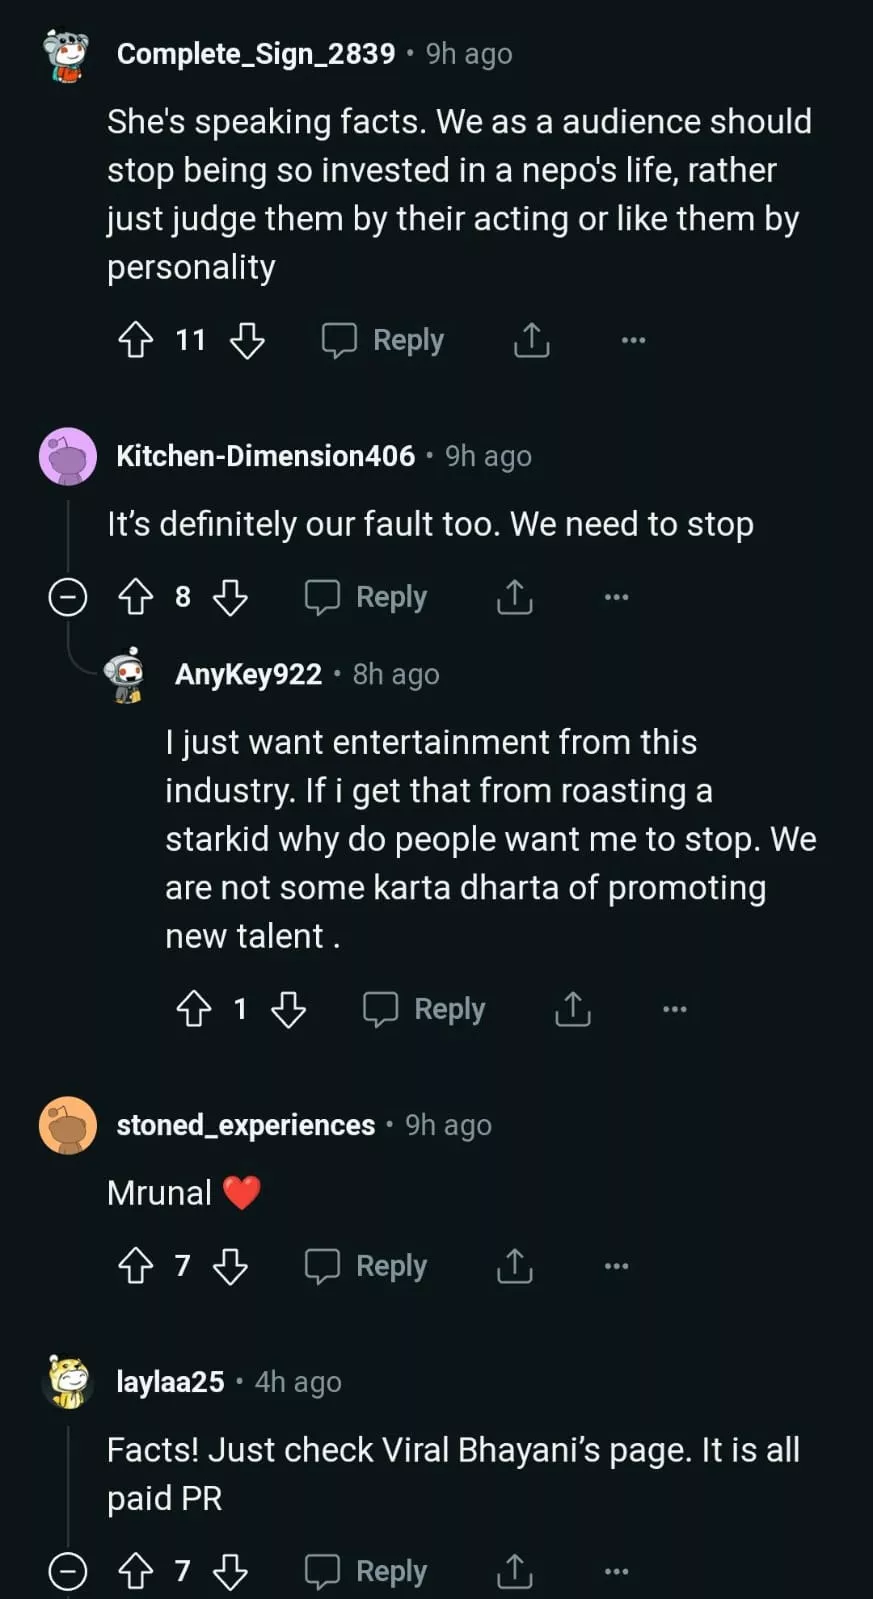
Task: Share AnyKey922's reply
Action: pos(573,1009)
